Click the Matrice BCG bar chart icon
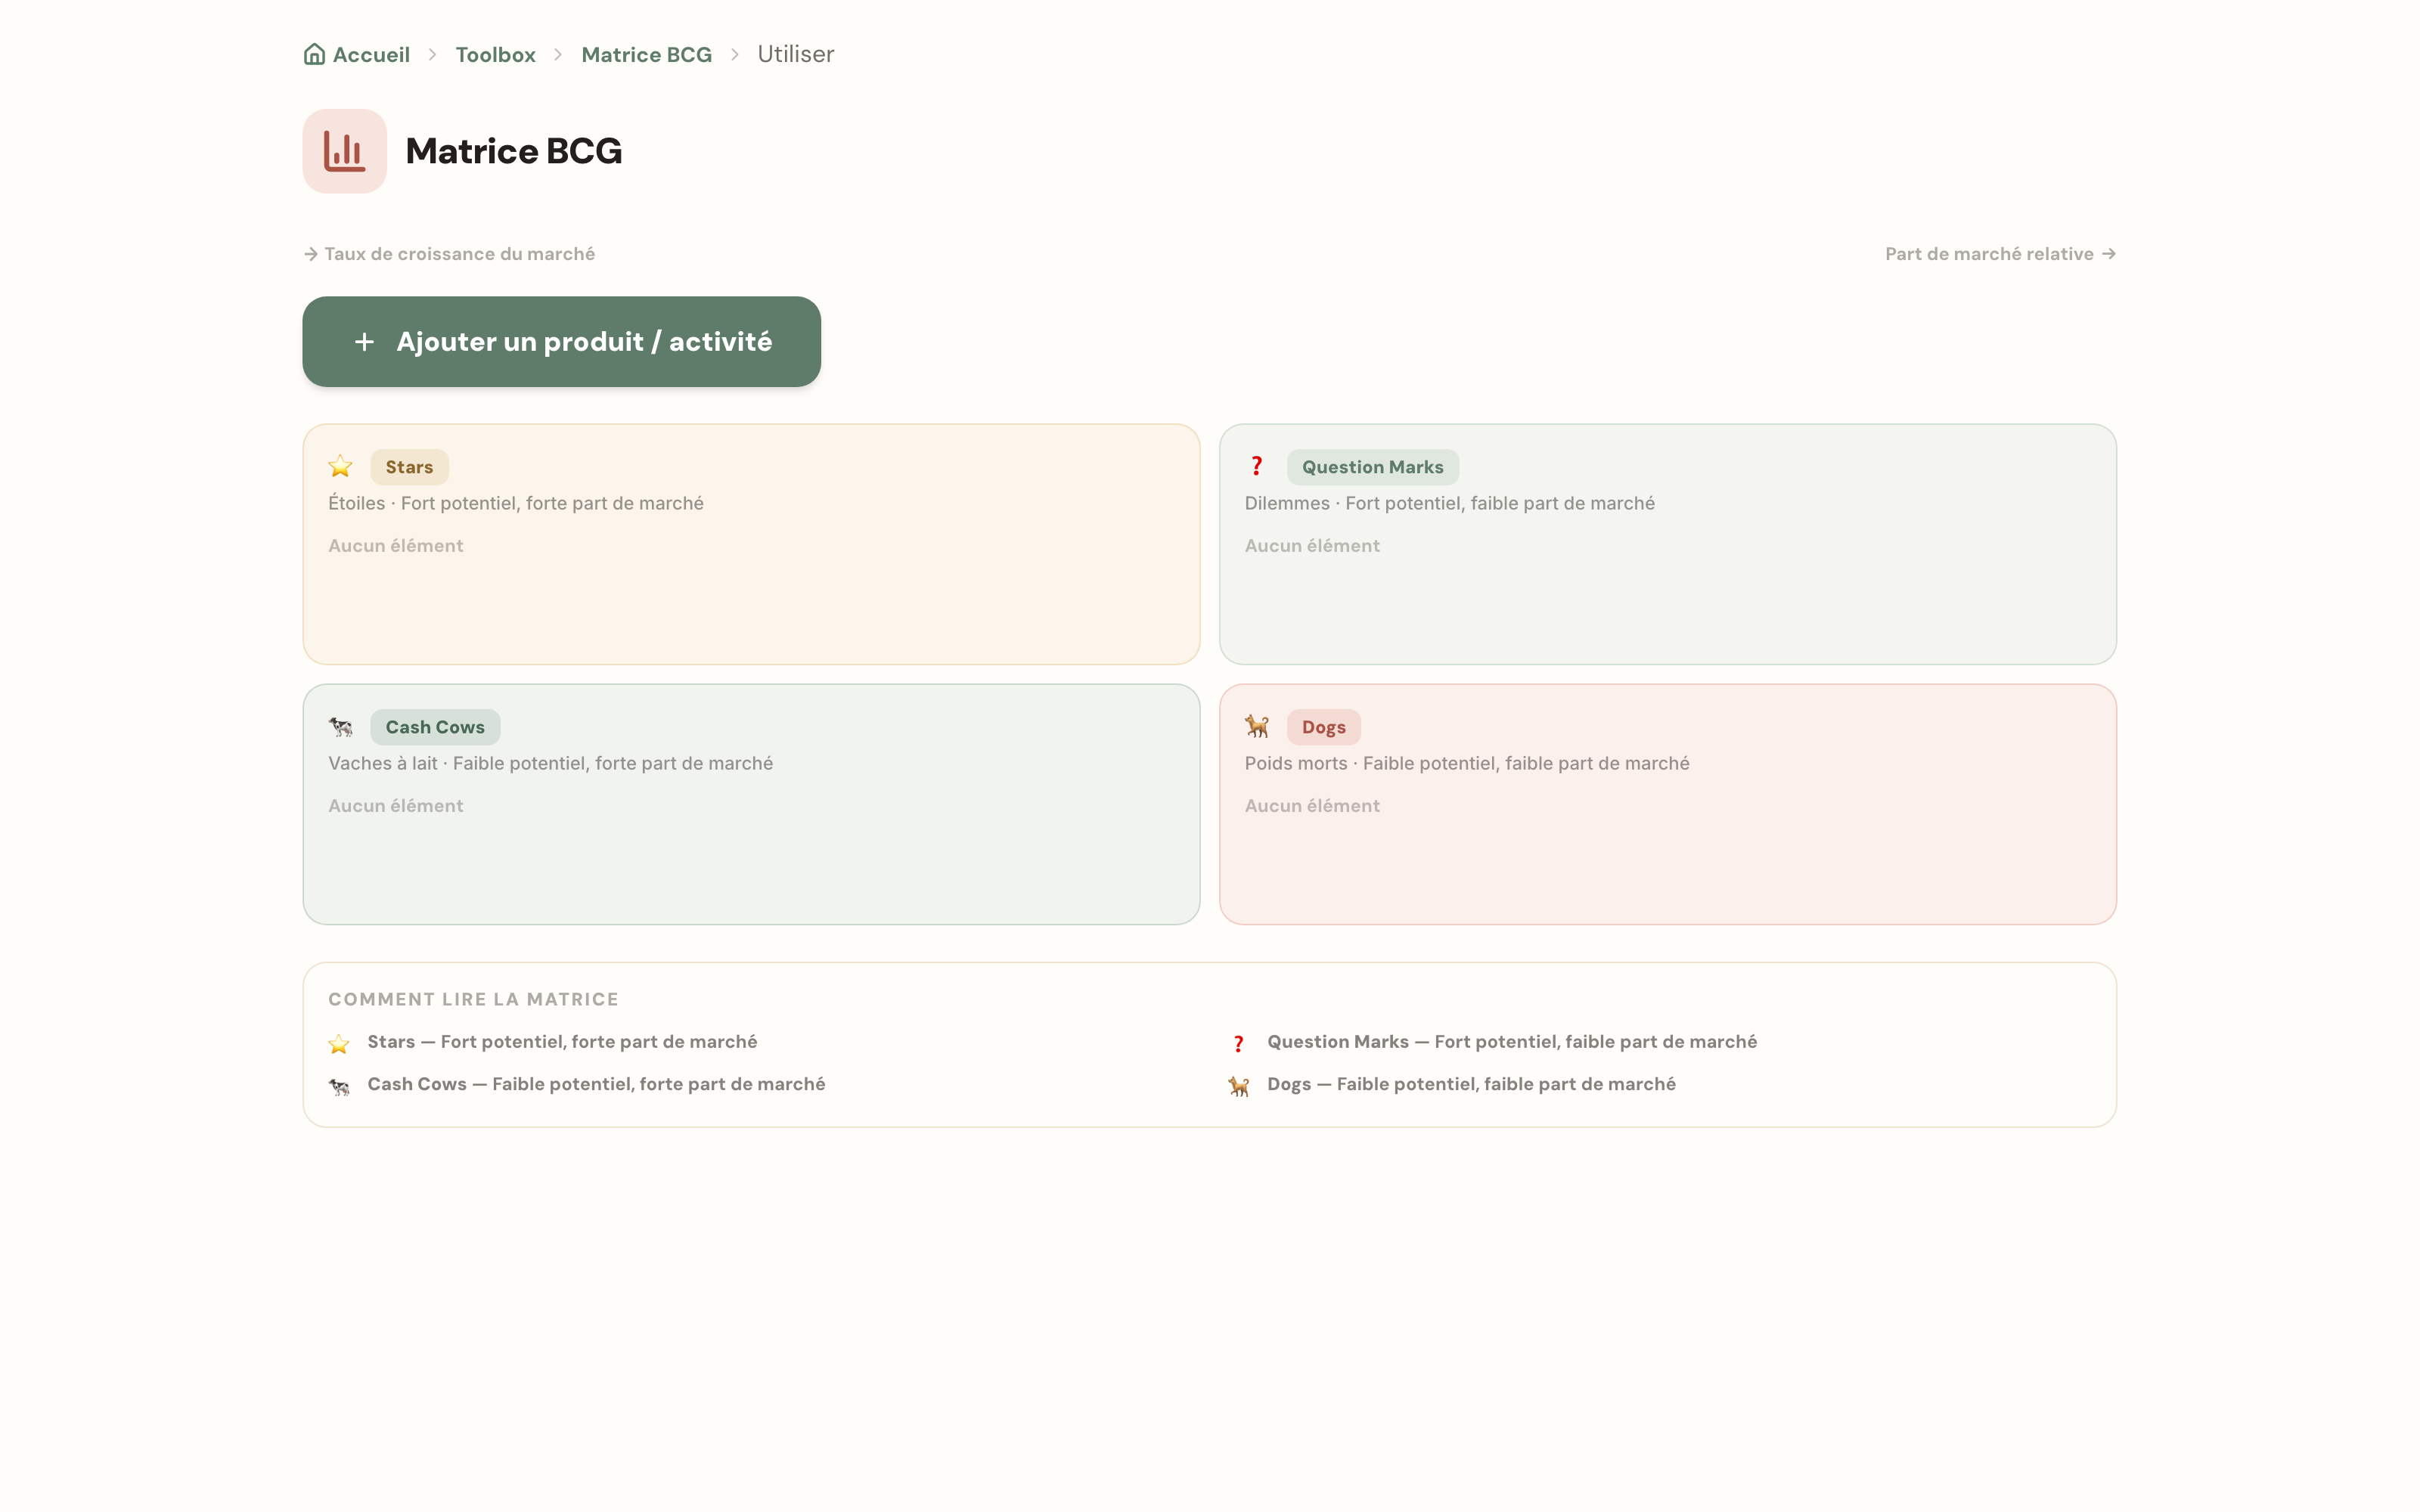 (344, 151)
